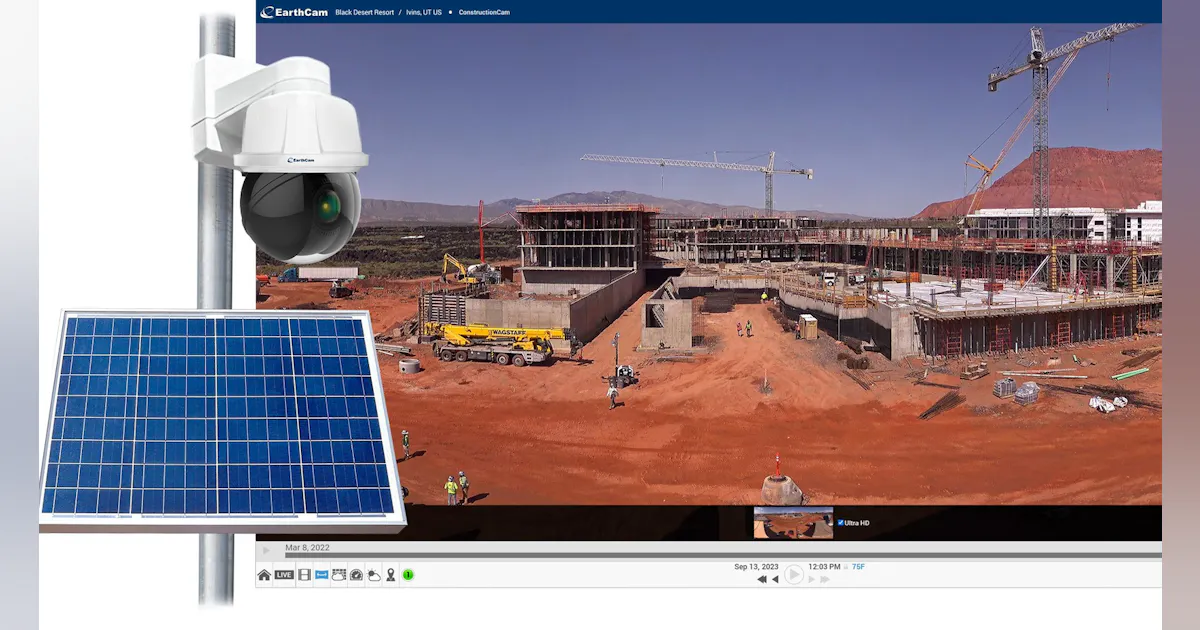Open the time-lapse filmstrip icon

304,575
